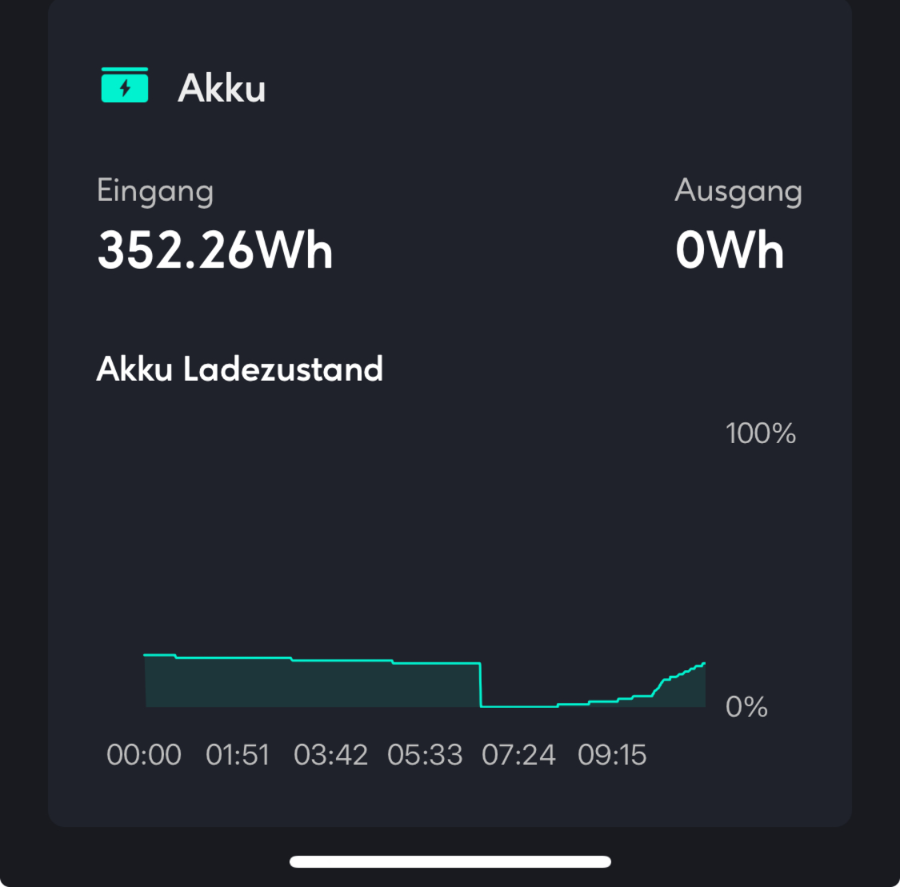Image resolution: width=900 pixels, height=887 pixels.
Task: Select the Akku card title
Action: click(222, 88)
